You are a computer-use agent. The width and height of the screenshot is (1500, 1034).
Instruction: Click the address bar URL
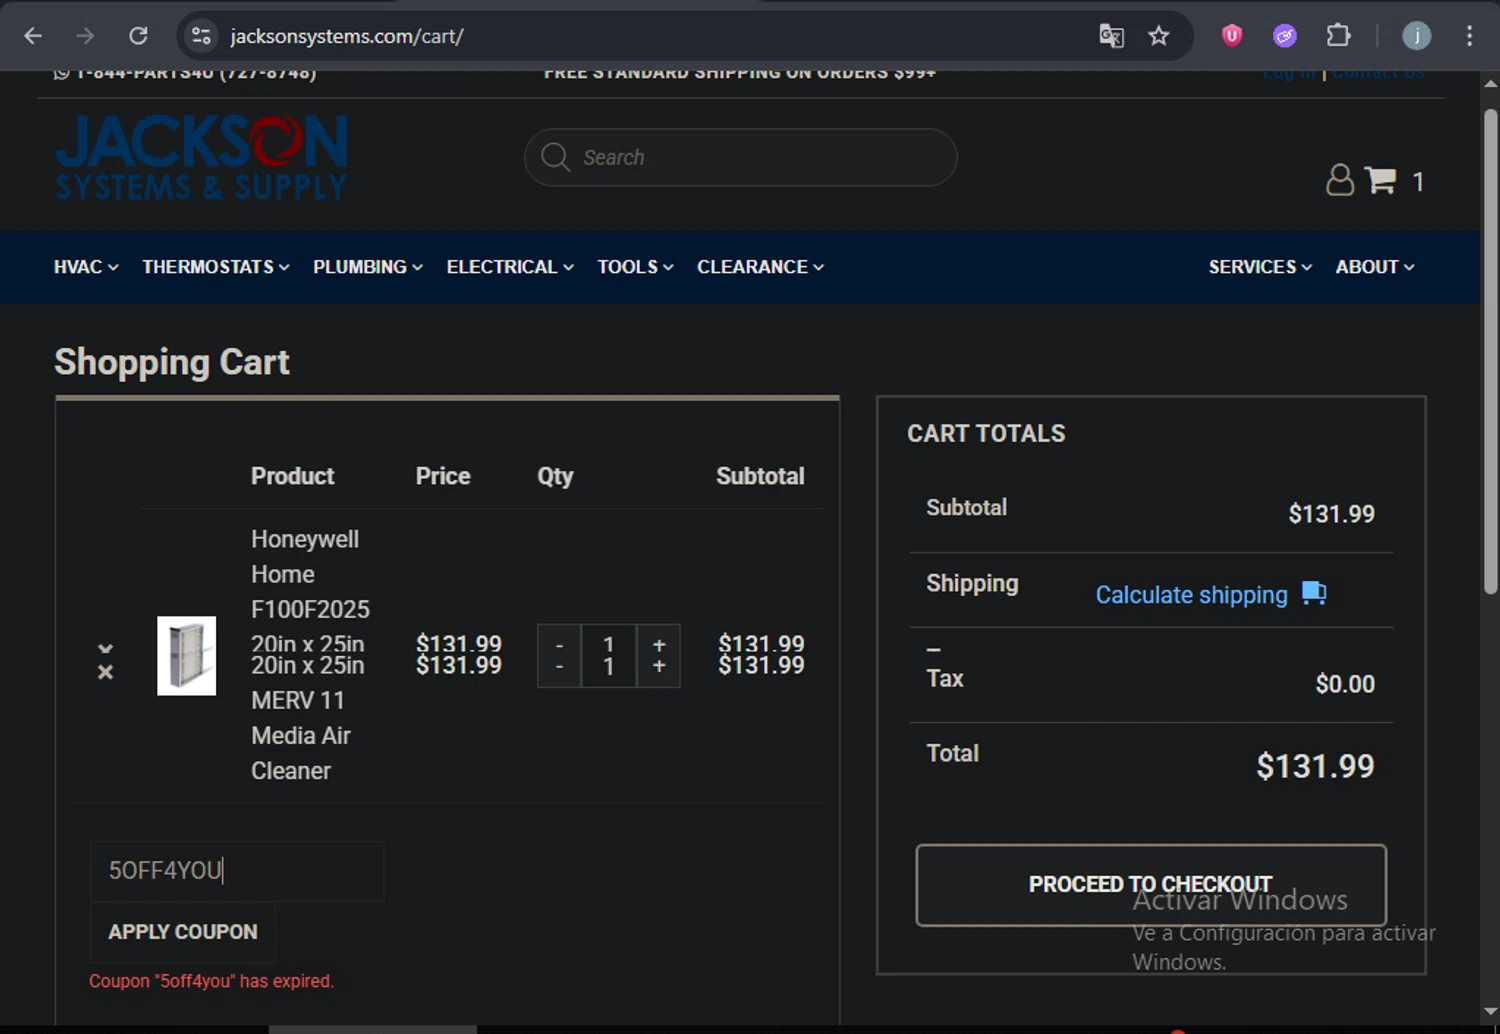click(347, 36)
